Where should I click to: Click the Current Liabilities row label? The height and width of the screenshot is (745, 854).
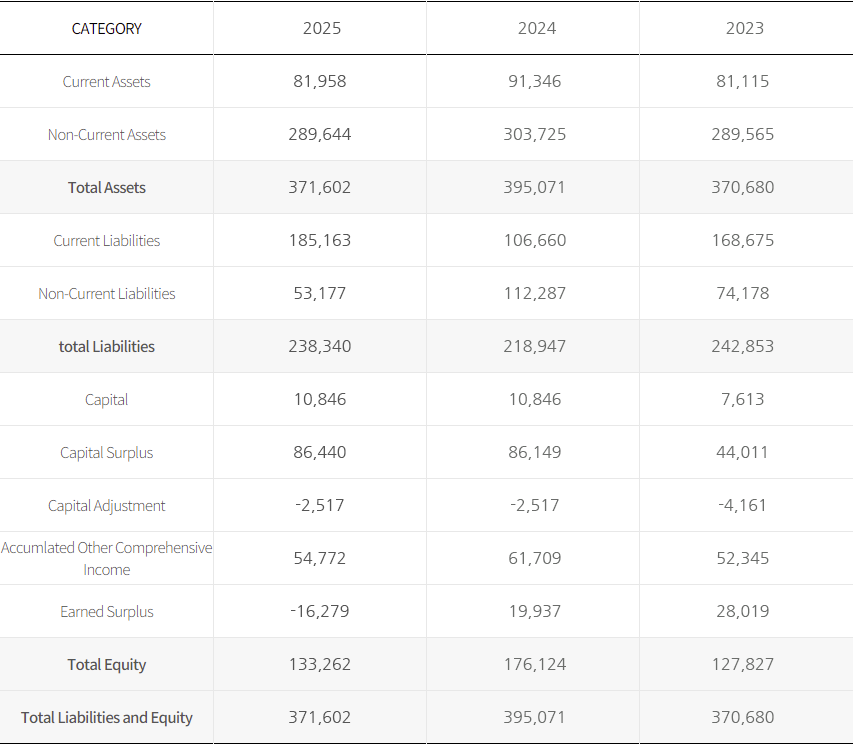tap(107, 241)
